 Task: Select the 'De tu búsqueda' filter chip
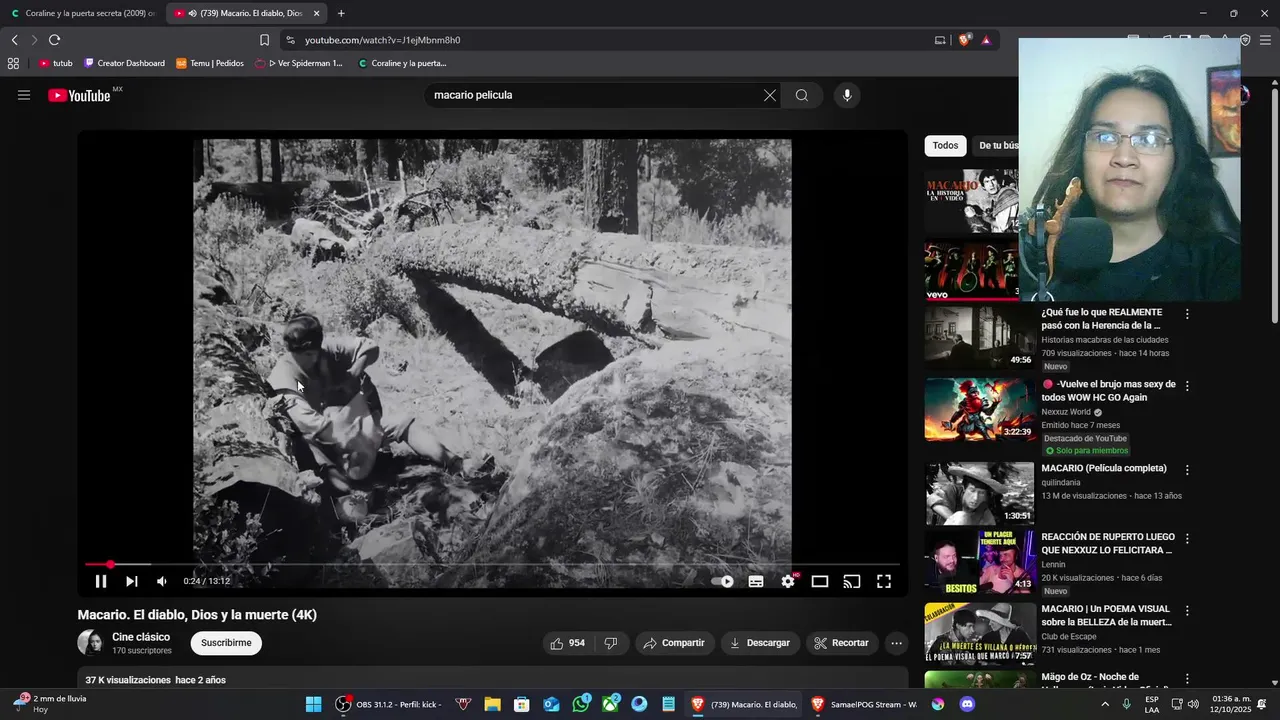pyautogui.click(x=997, y=146)
